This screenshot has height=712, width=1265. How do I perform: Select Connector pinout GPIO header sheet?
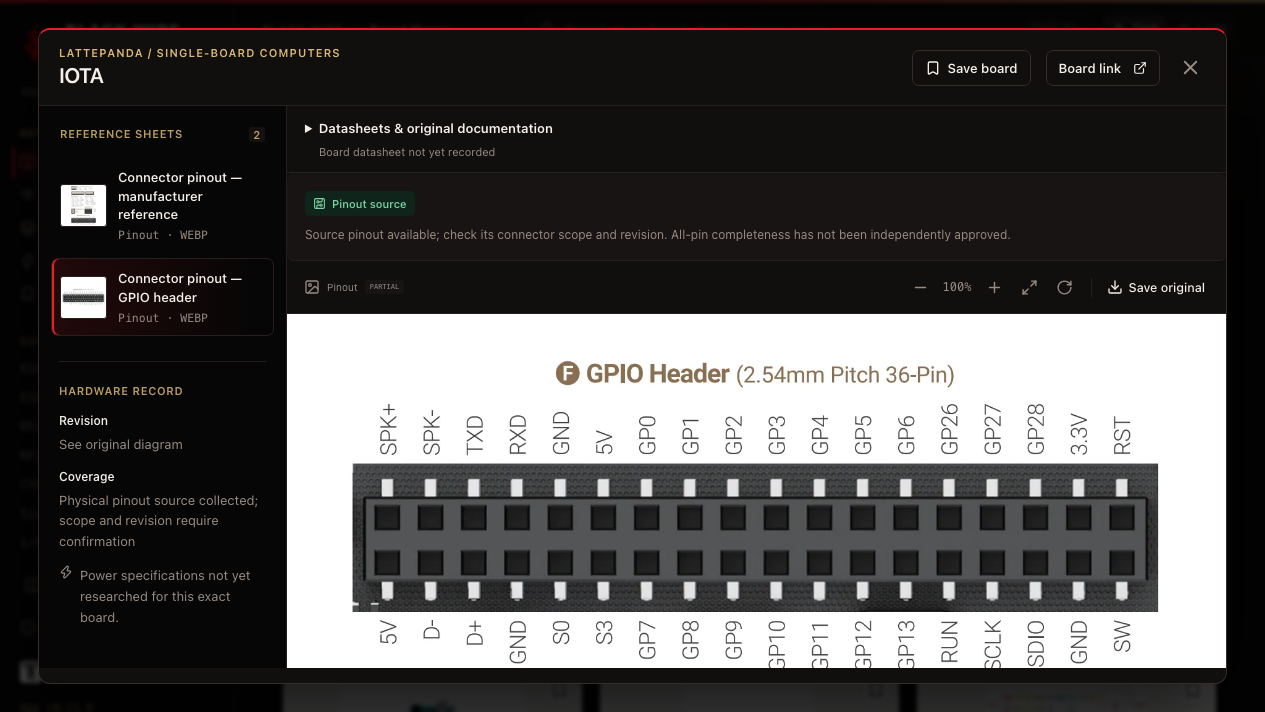[163, 297]
